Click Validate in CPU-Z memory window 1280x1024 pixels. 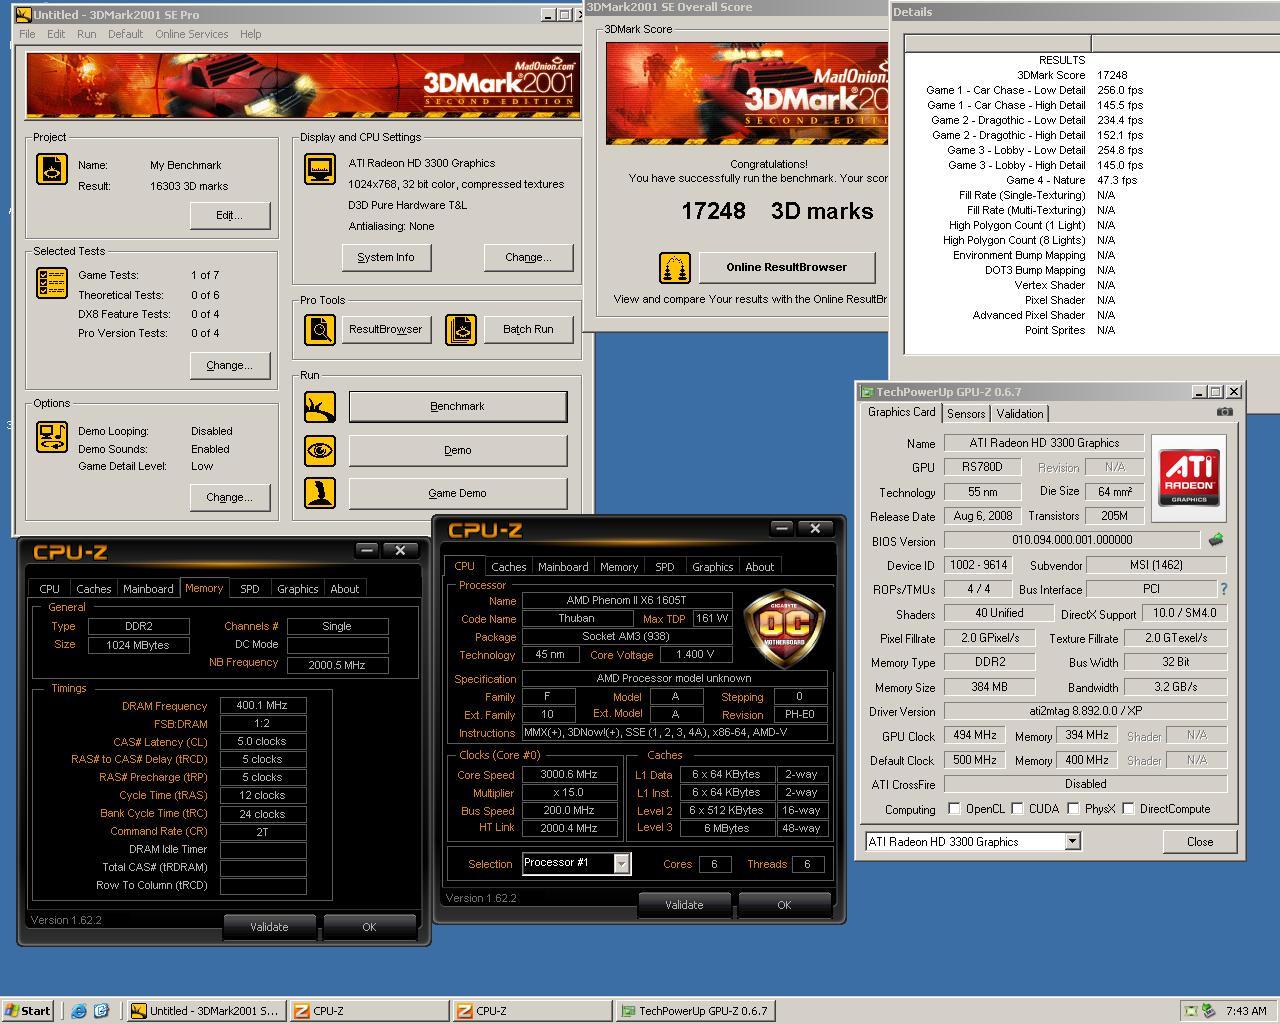pos(269,927)
